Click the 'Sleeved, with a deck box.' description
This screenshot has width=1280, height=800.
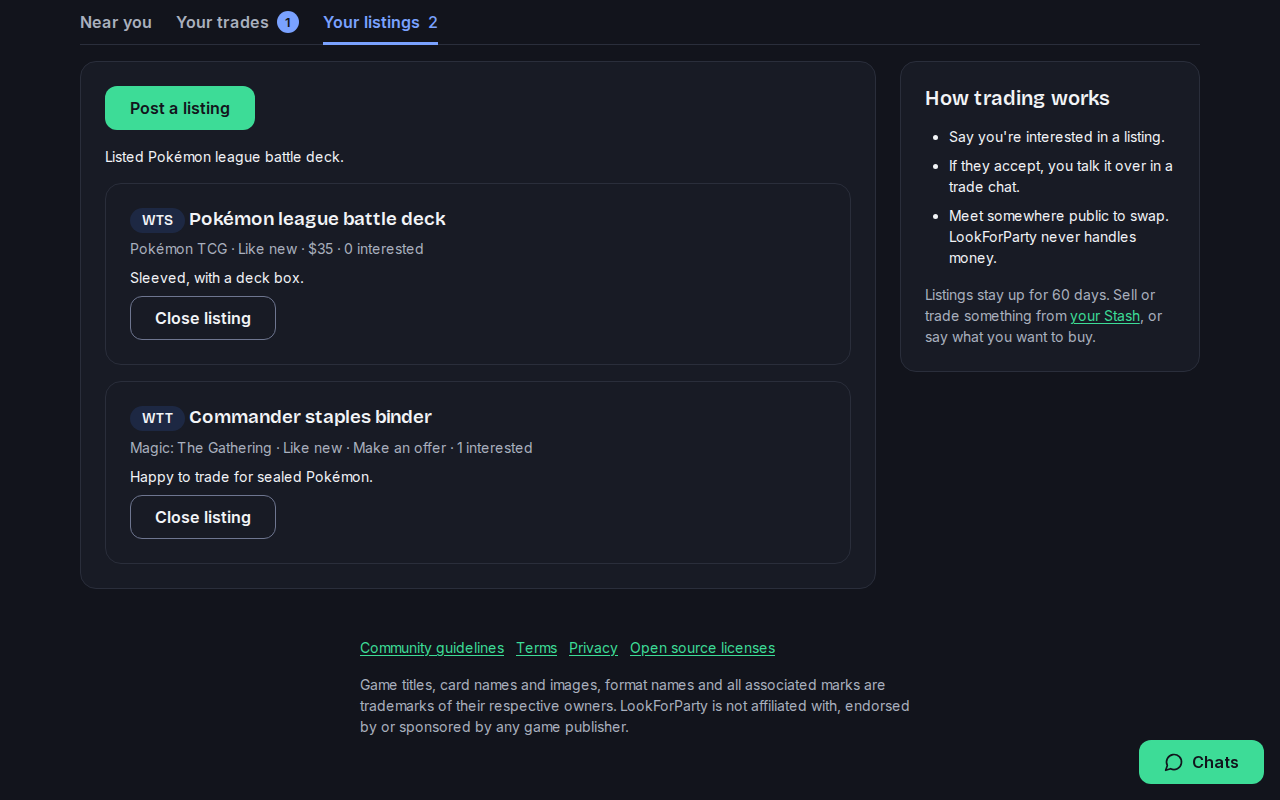tap(217, 278)
